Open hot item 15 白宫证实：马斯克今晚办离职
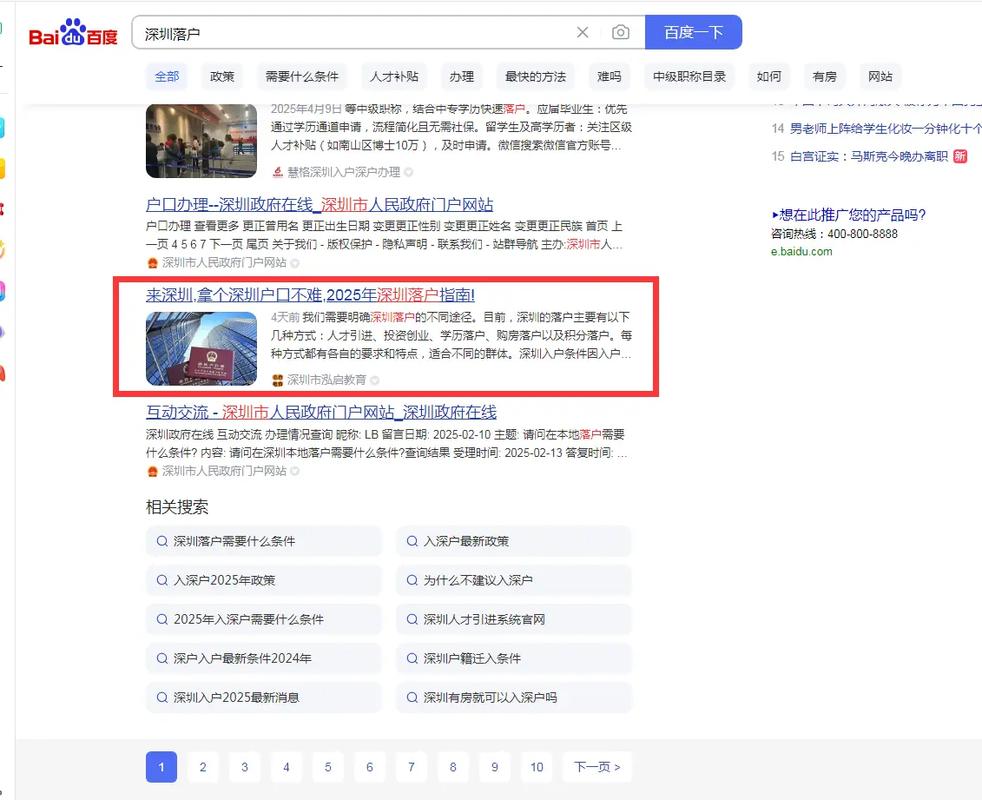The width and height of the screenshot is (982, 800). point(869,156)
